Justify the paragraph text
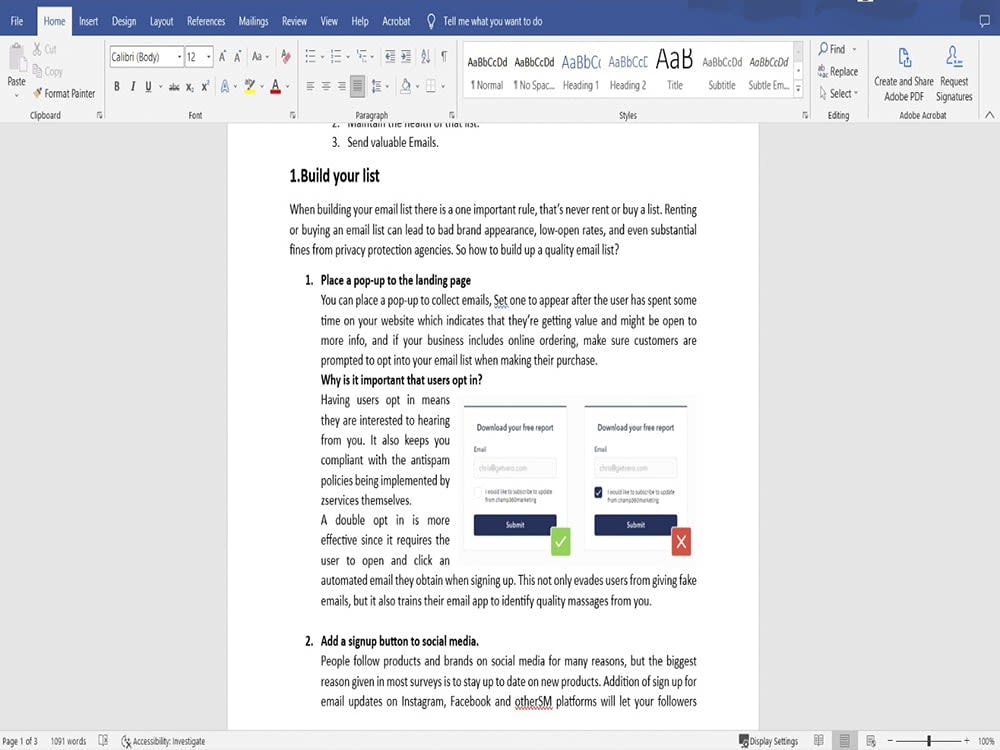1000x750 pixels. [357, 86]
